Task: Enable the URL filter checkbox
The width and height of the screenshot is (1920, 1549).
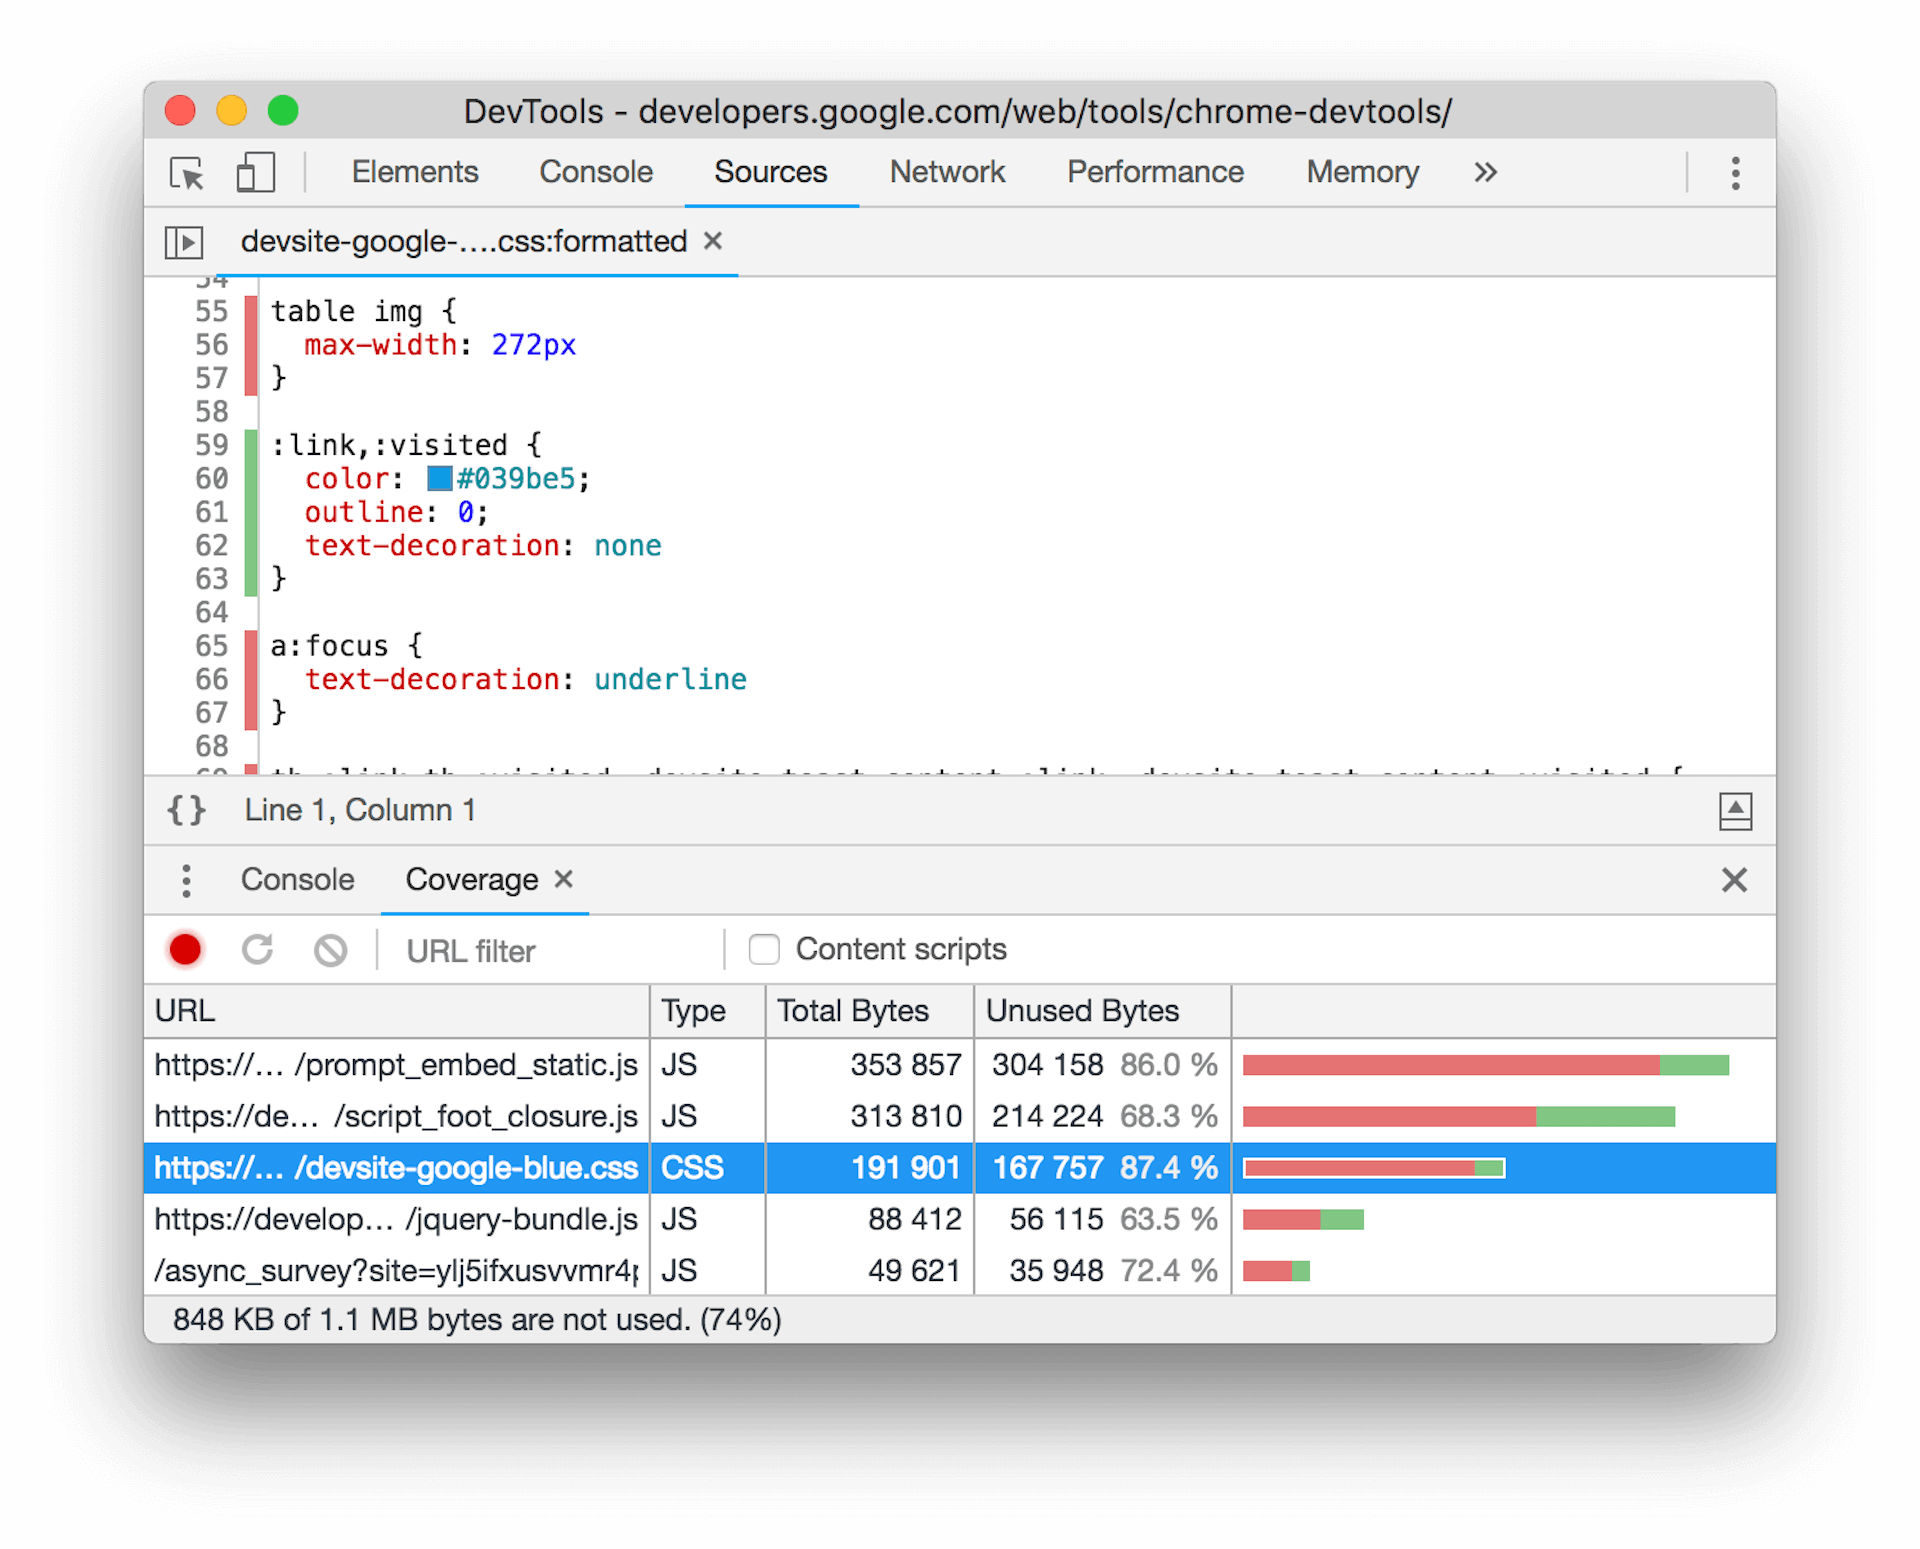Action: [765, 948]
